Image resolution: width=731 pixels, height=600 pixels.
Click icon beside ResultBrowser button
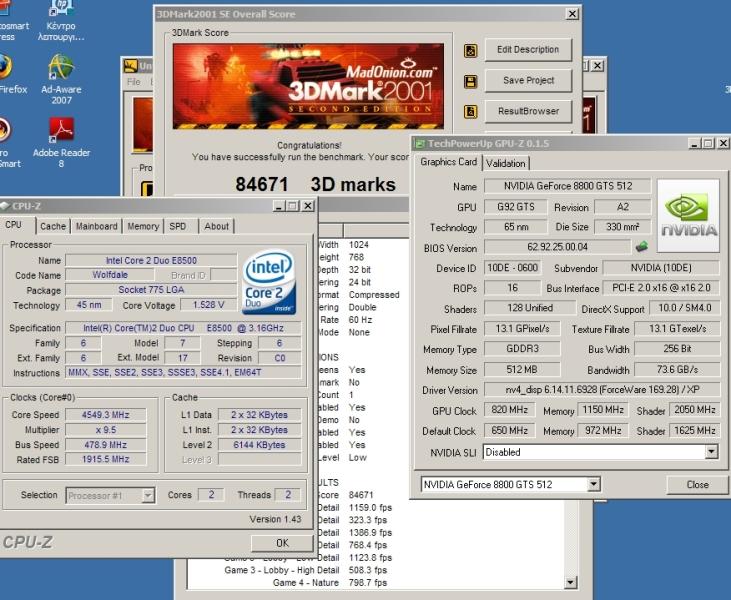pyautogui.click(x=470, y=112)
